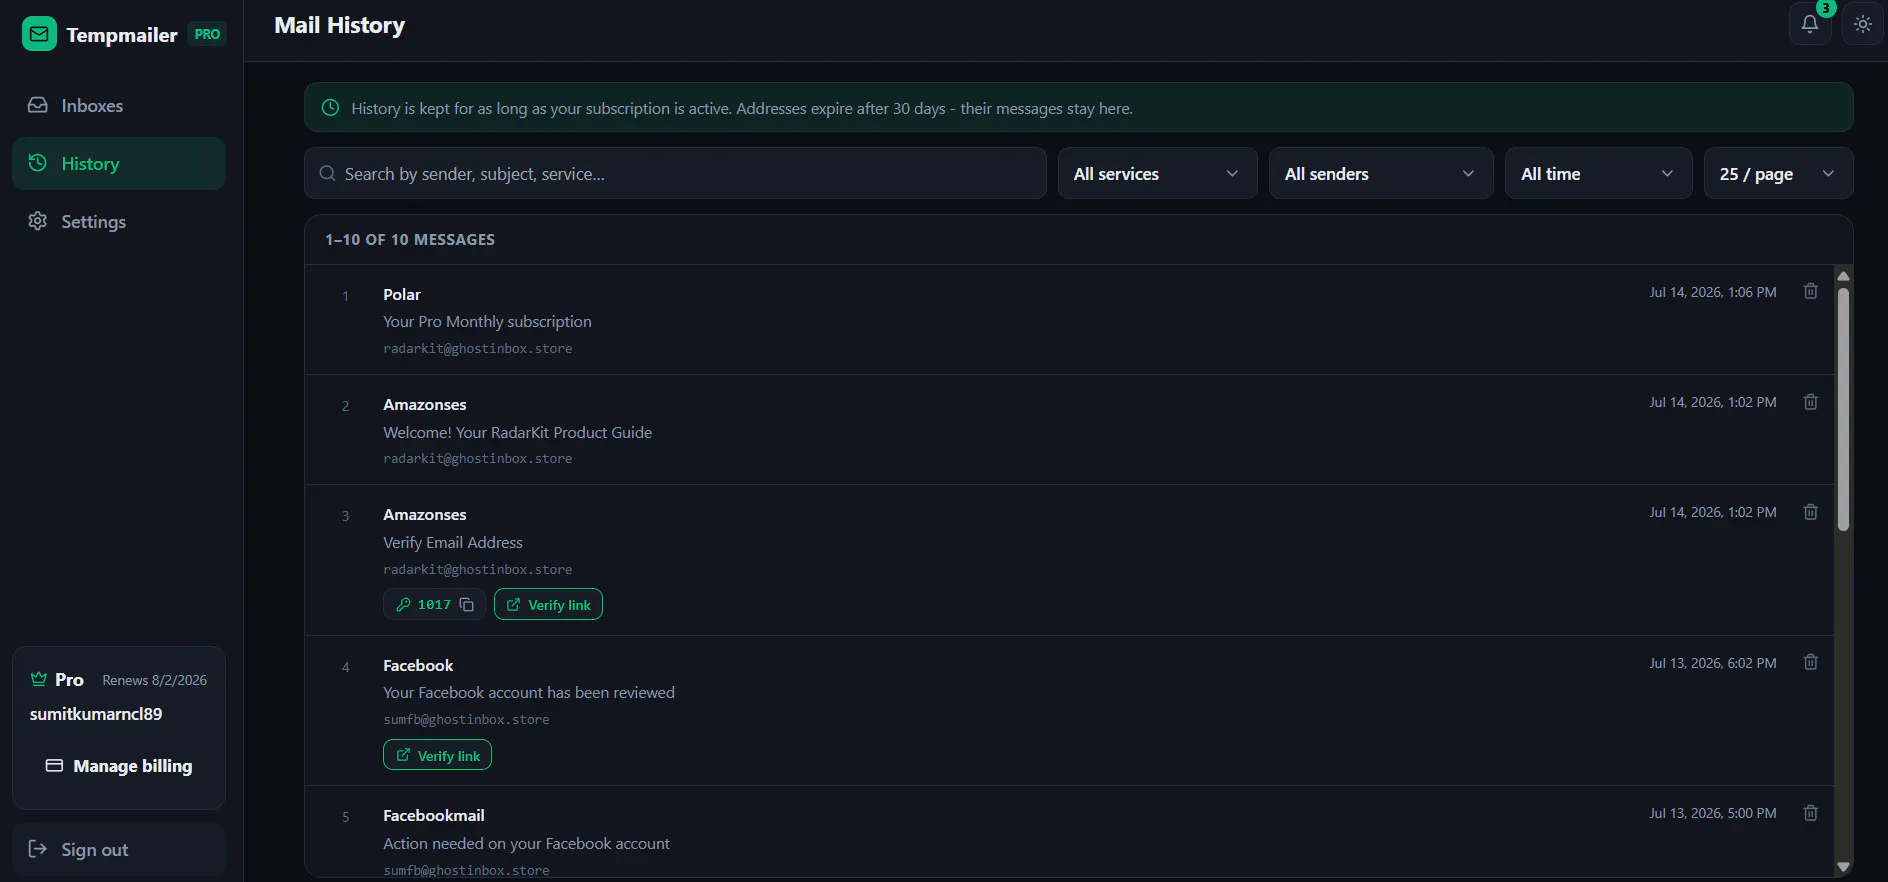Viewport: 1888px width, 882px height.
Task: Click the Jul 14, 2026, 1:06 PM timestamp
Action: coord(1713,292)
